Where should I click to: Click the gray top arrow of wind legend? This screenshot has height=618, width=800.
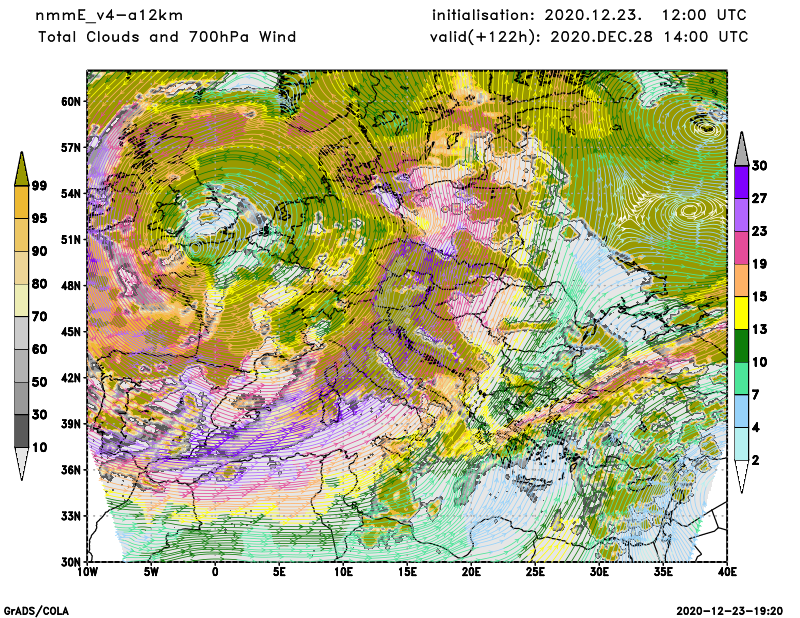741,149
